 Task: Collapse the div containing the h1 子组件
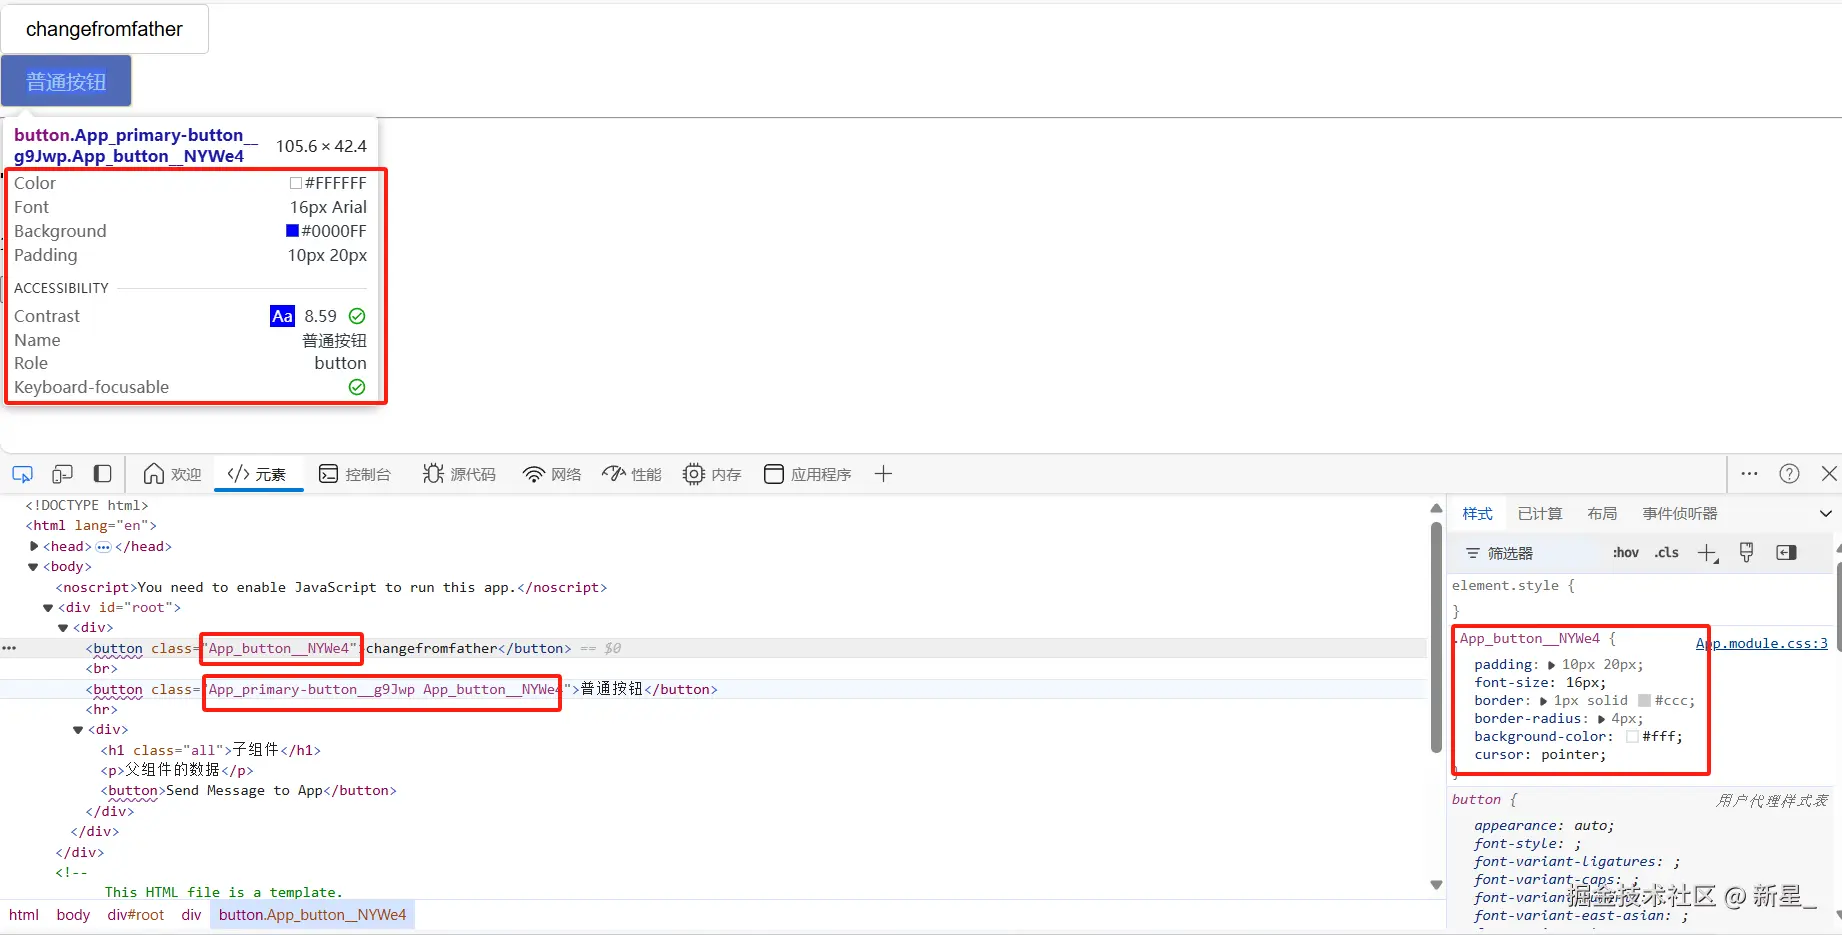(78, 730)
